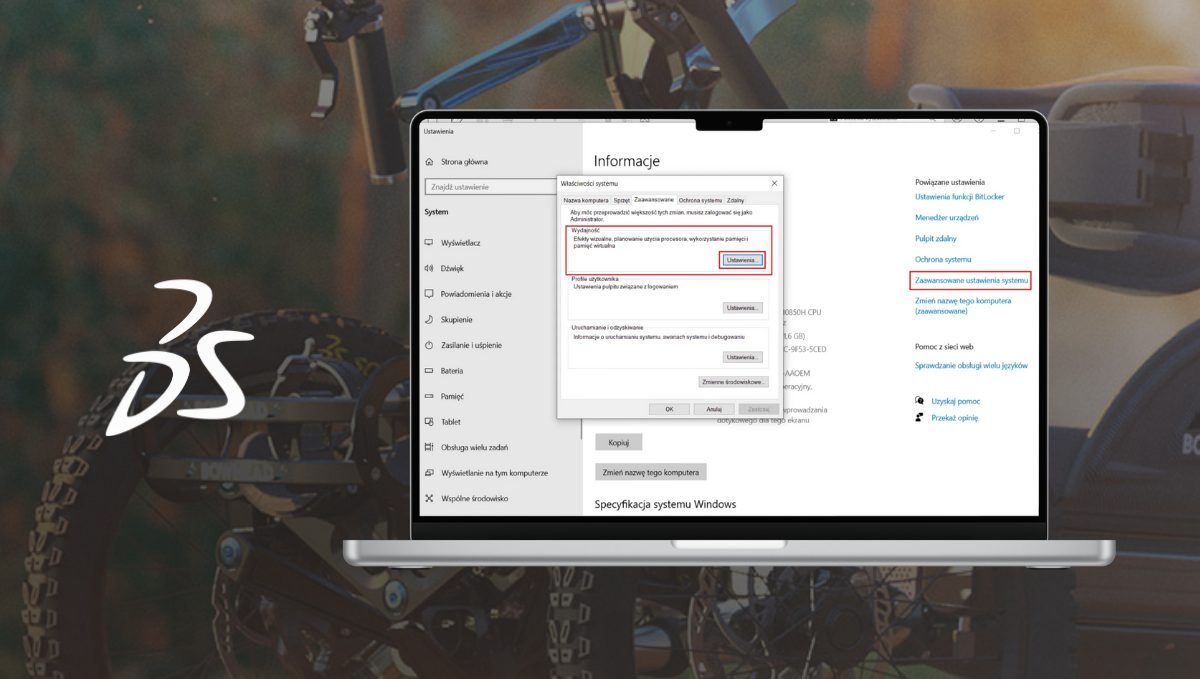
Task: Open the Ochrona systemu dialog tab
Action: (x=700, y=200)
